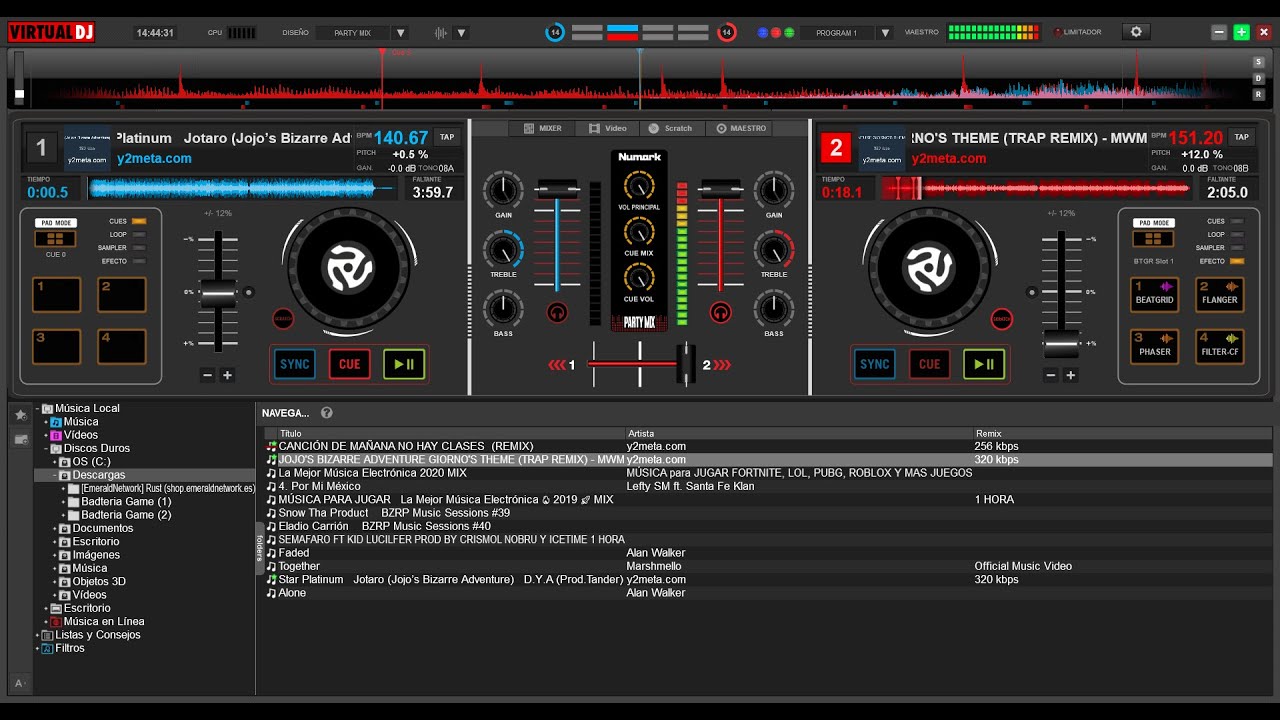
Task: Click the deck 1 waveform overview
Action: tap(240, 187)
